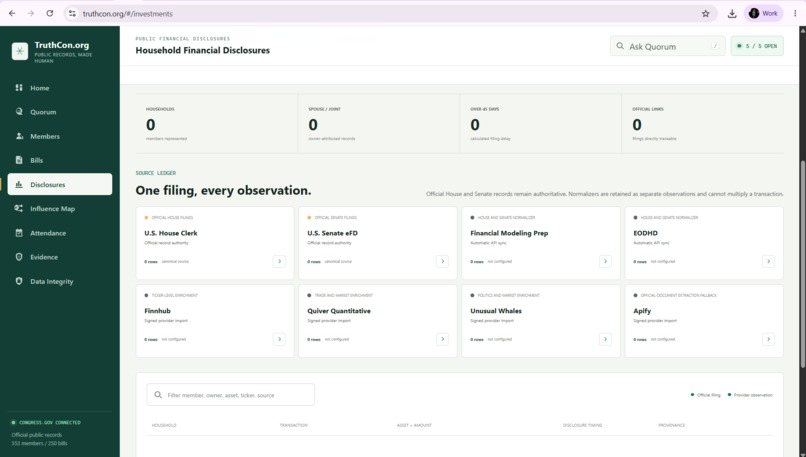The image size is (806, 457).
Task: Go to Home in the sidebar
Action: pos(60,88)
